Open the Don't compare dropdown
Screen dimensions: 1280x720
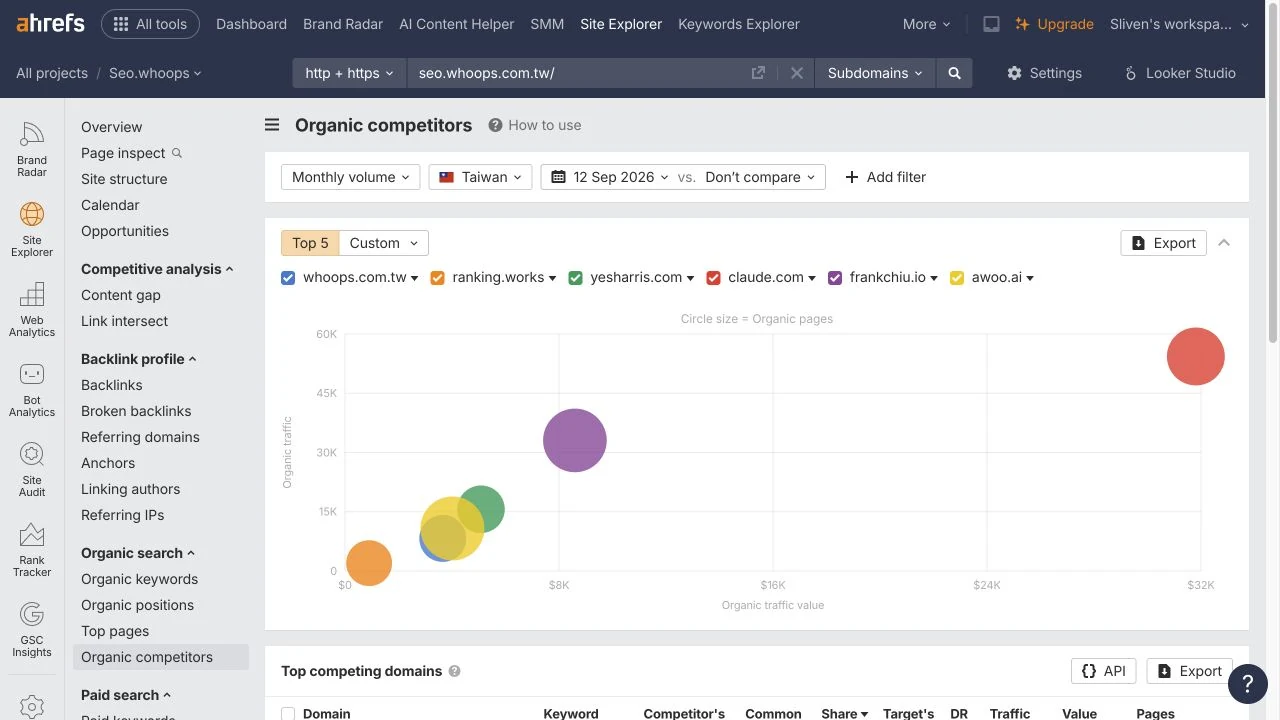point(760,177)
